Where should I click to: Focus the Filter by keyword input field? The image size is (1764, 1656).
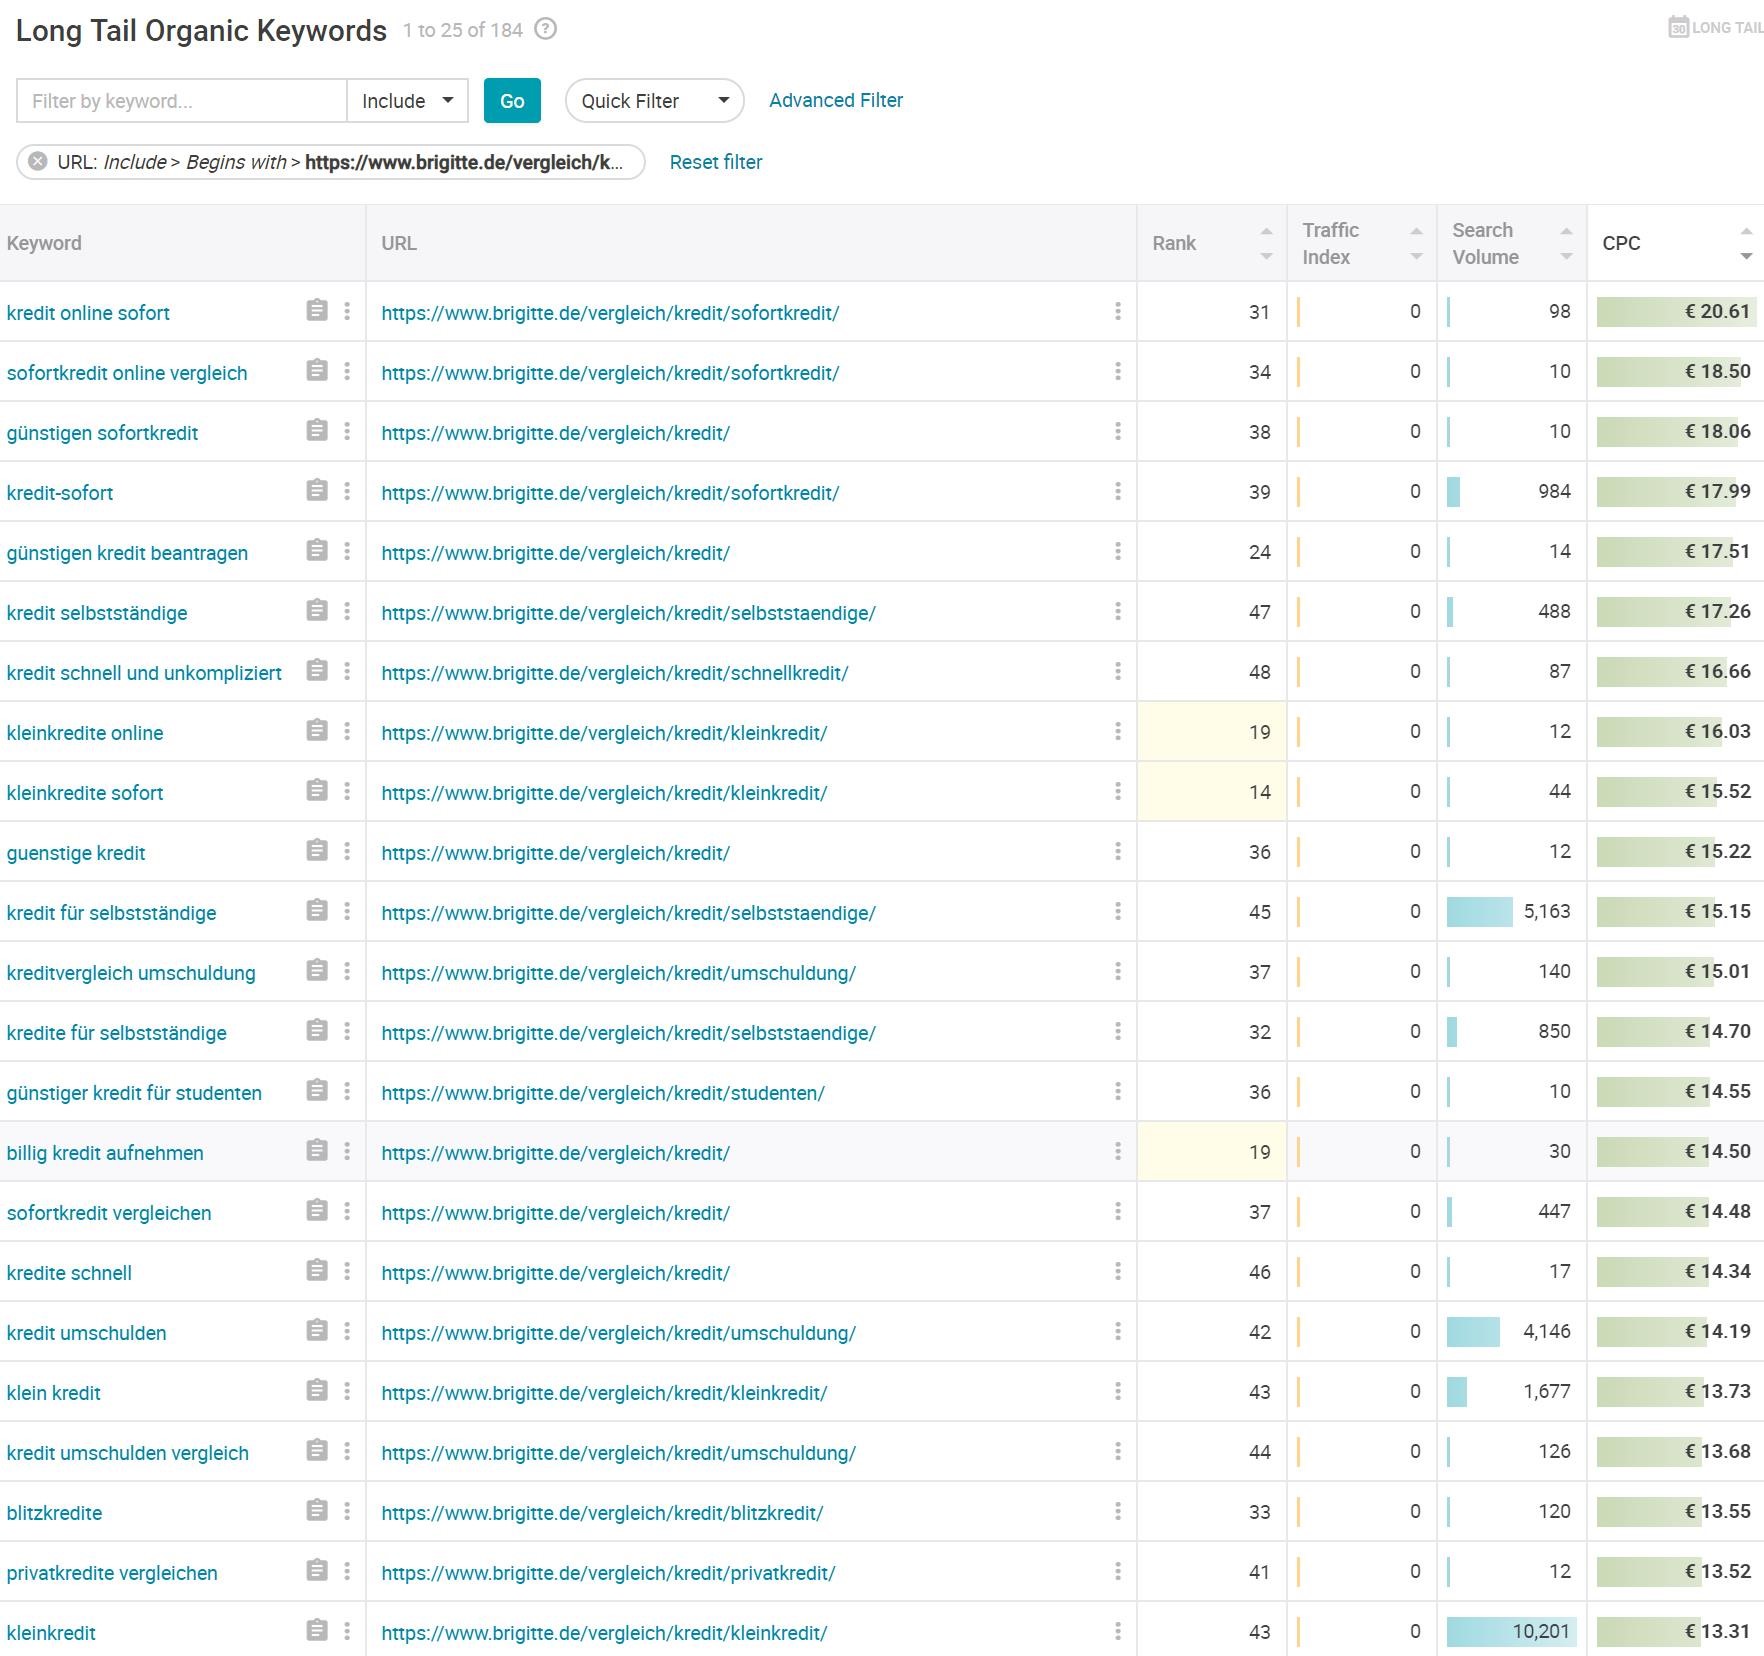point(182,101)
